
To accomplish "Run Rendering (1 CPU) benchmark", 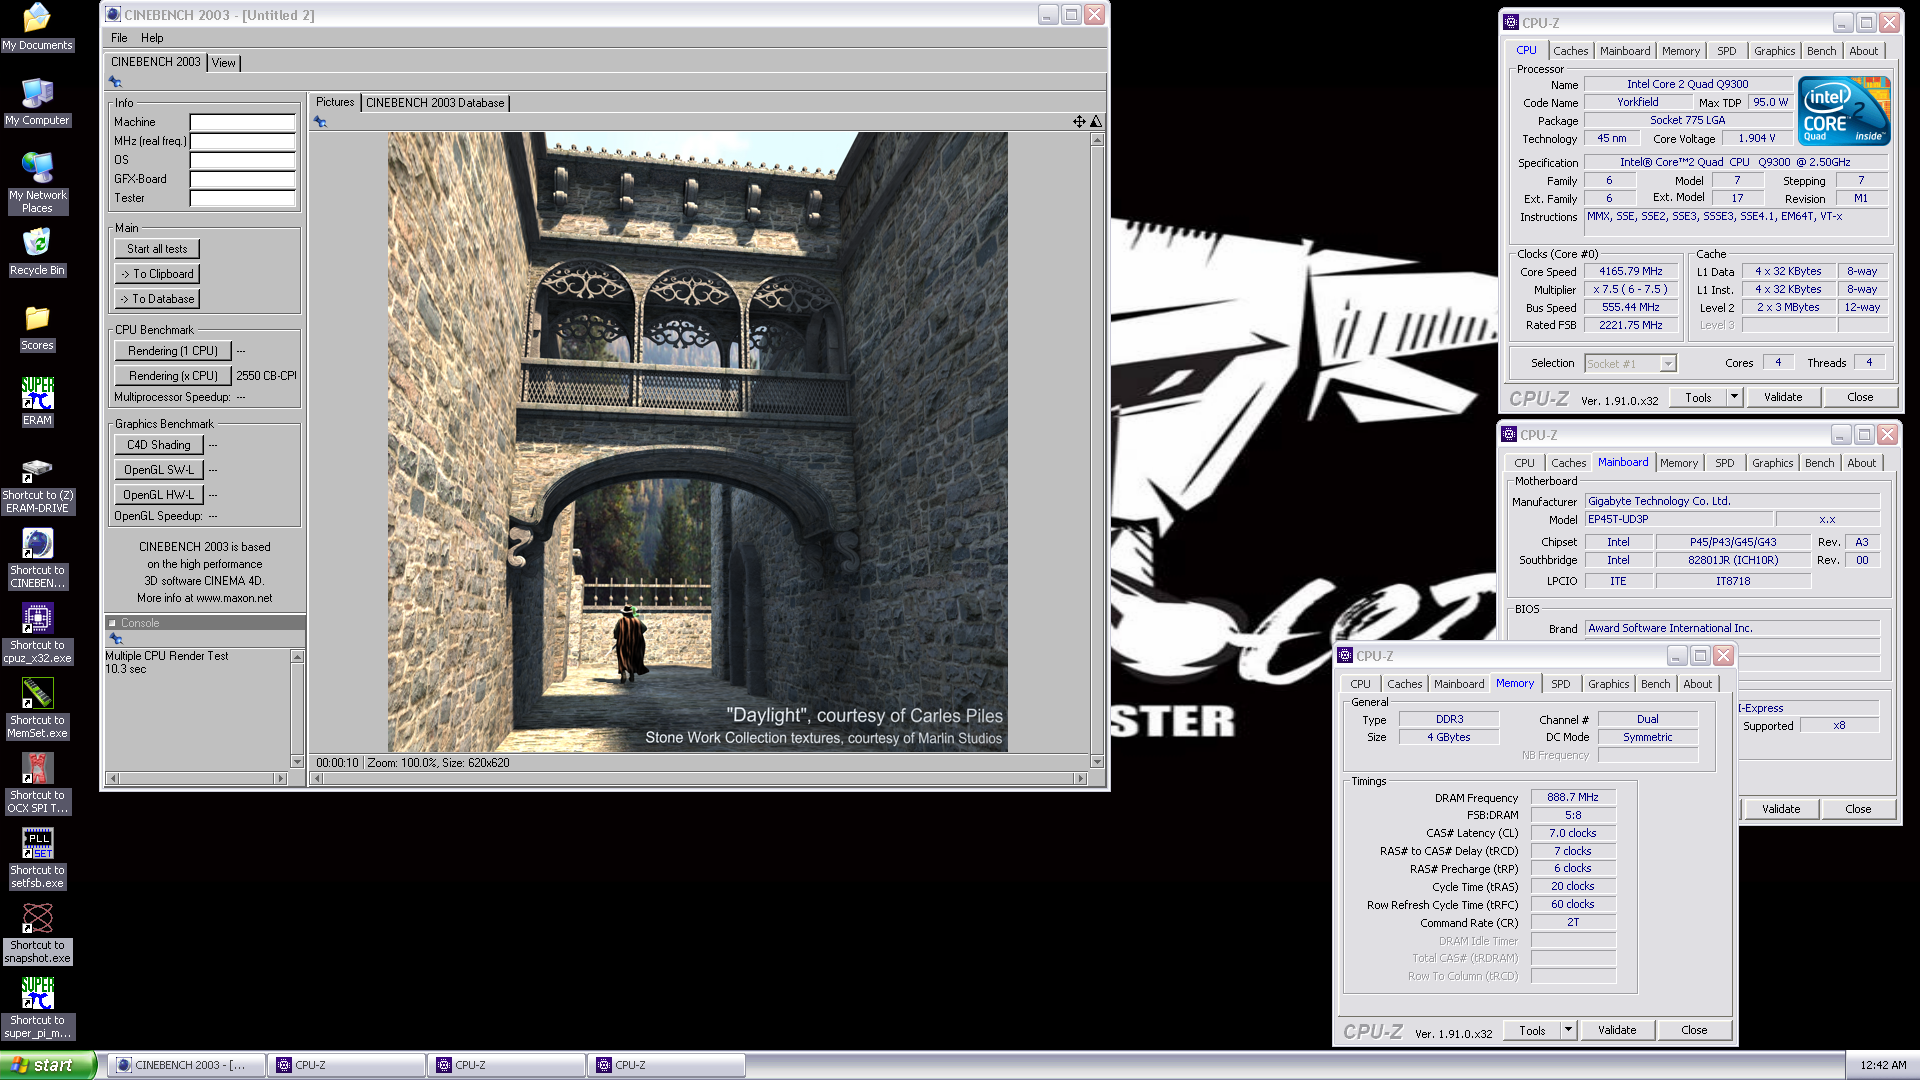I will 173,351.
